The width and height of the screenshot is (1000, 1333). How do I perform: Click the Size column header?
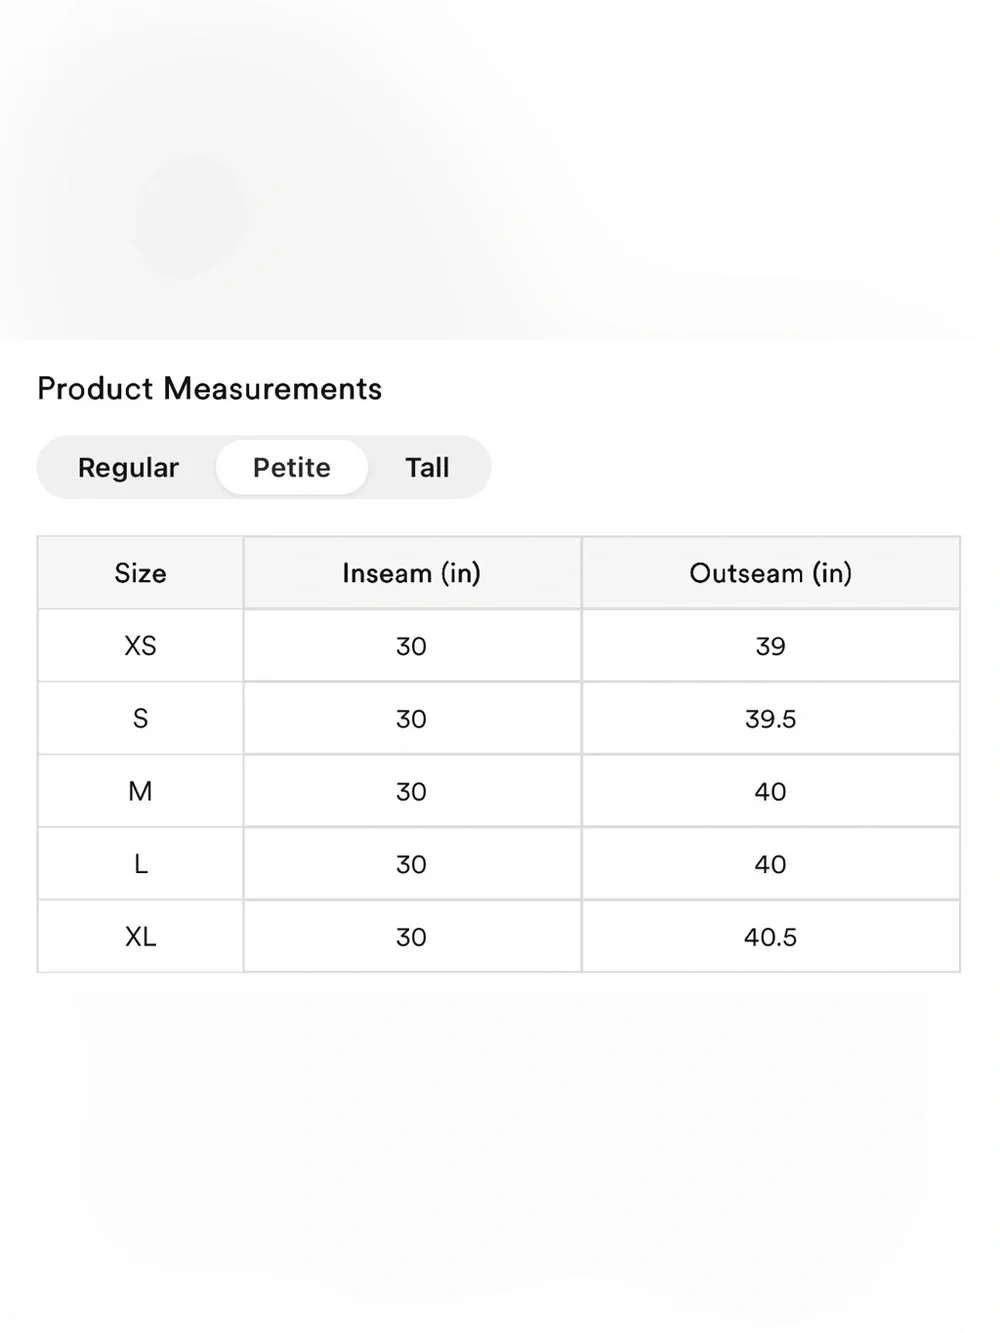tap(140, 573)
